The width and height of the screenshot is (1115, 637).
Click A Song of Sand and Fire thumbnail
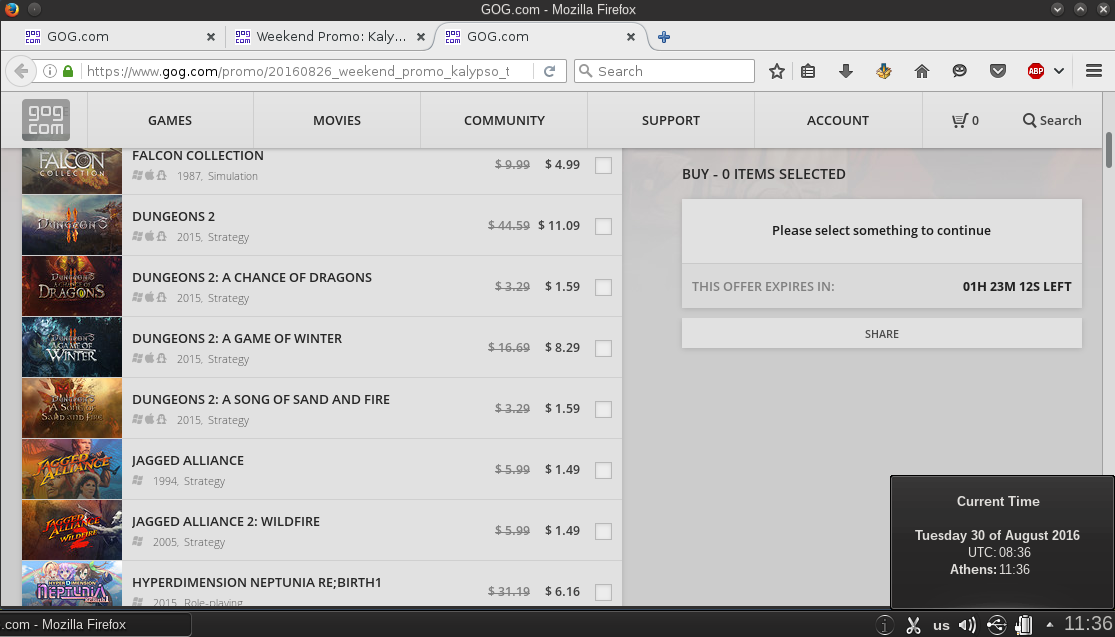point(72,408)
